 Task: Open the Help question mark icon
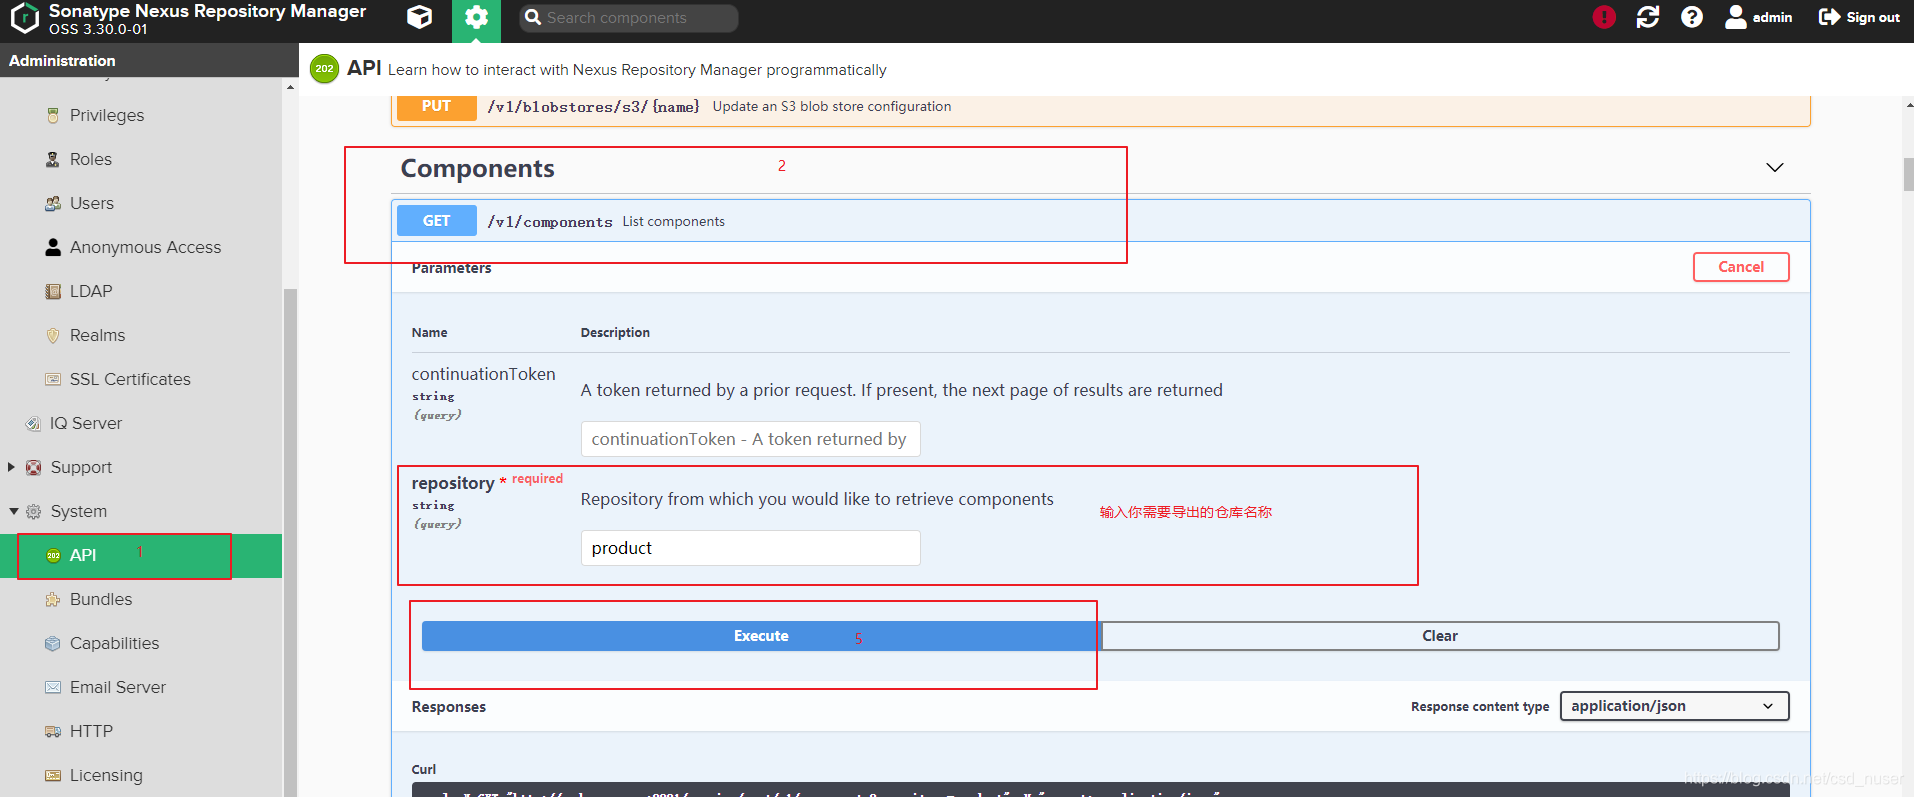(x=1692, y=17)
